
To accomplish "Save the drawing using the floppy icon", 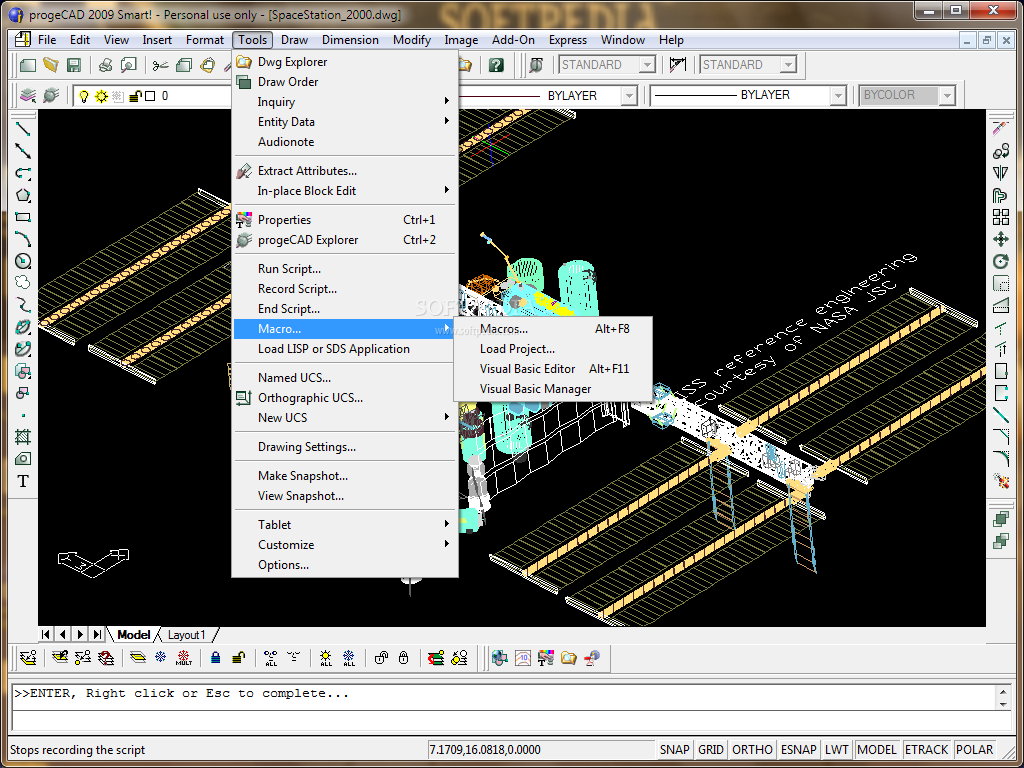I will click(x=73, y=65).
